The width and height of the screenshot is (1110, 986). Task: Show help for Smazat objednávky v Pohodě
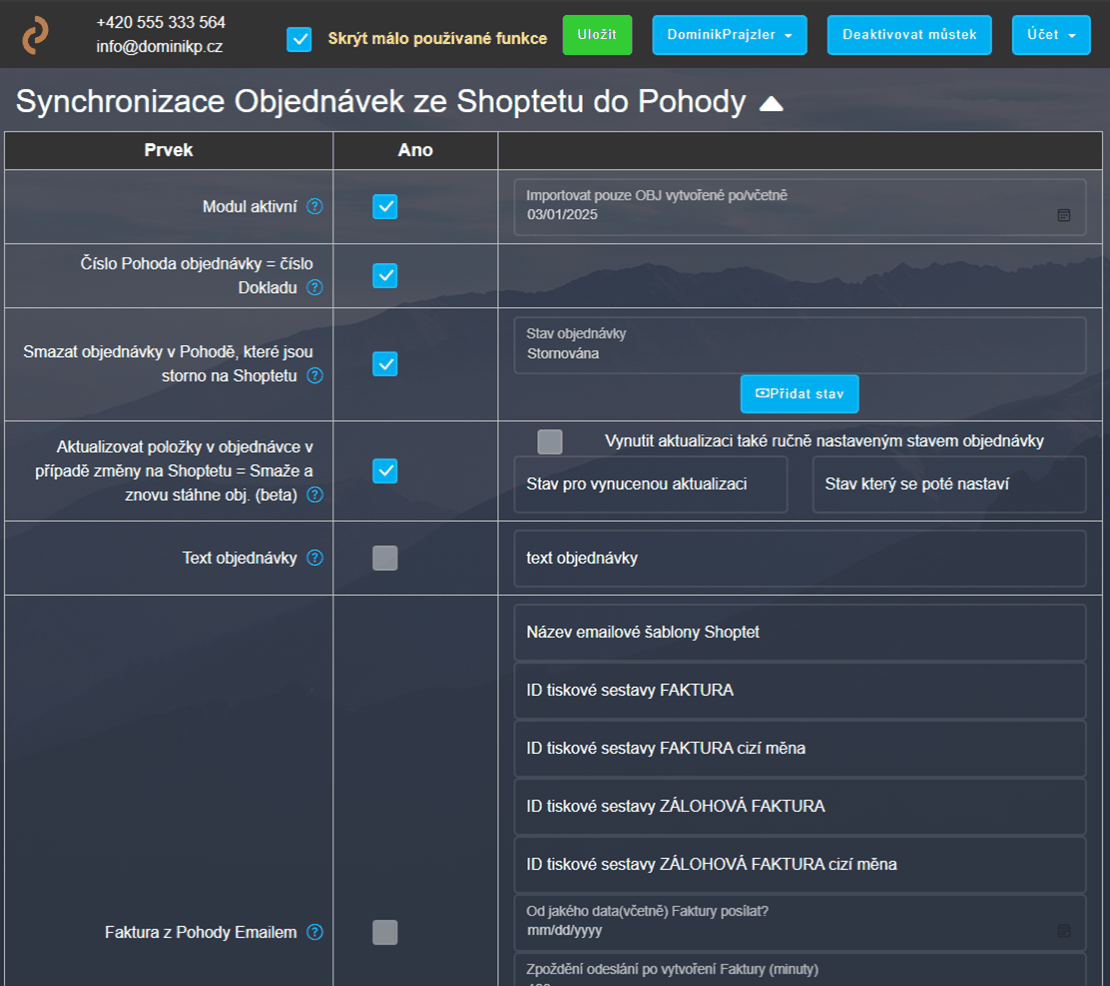click(x=314, y=375)
